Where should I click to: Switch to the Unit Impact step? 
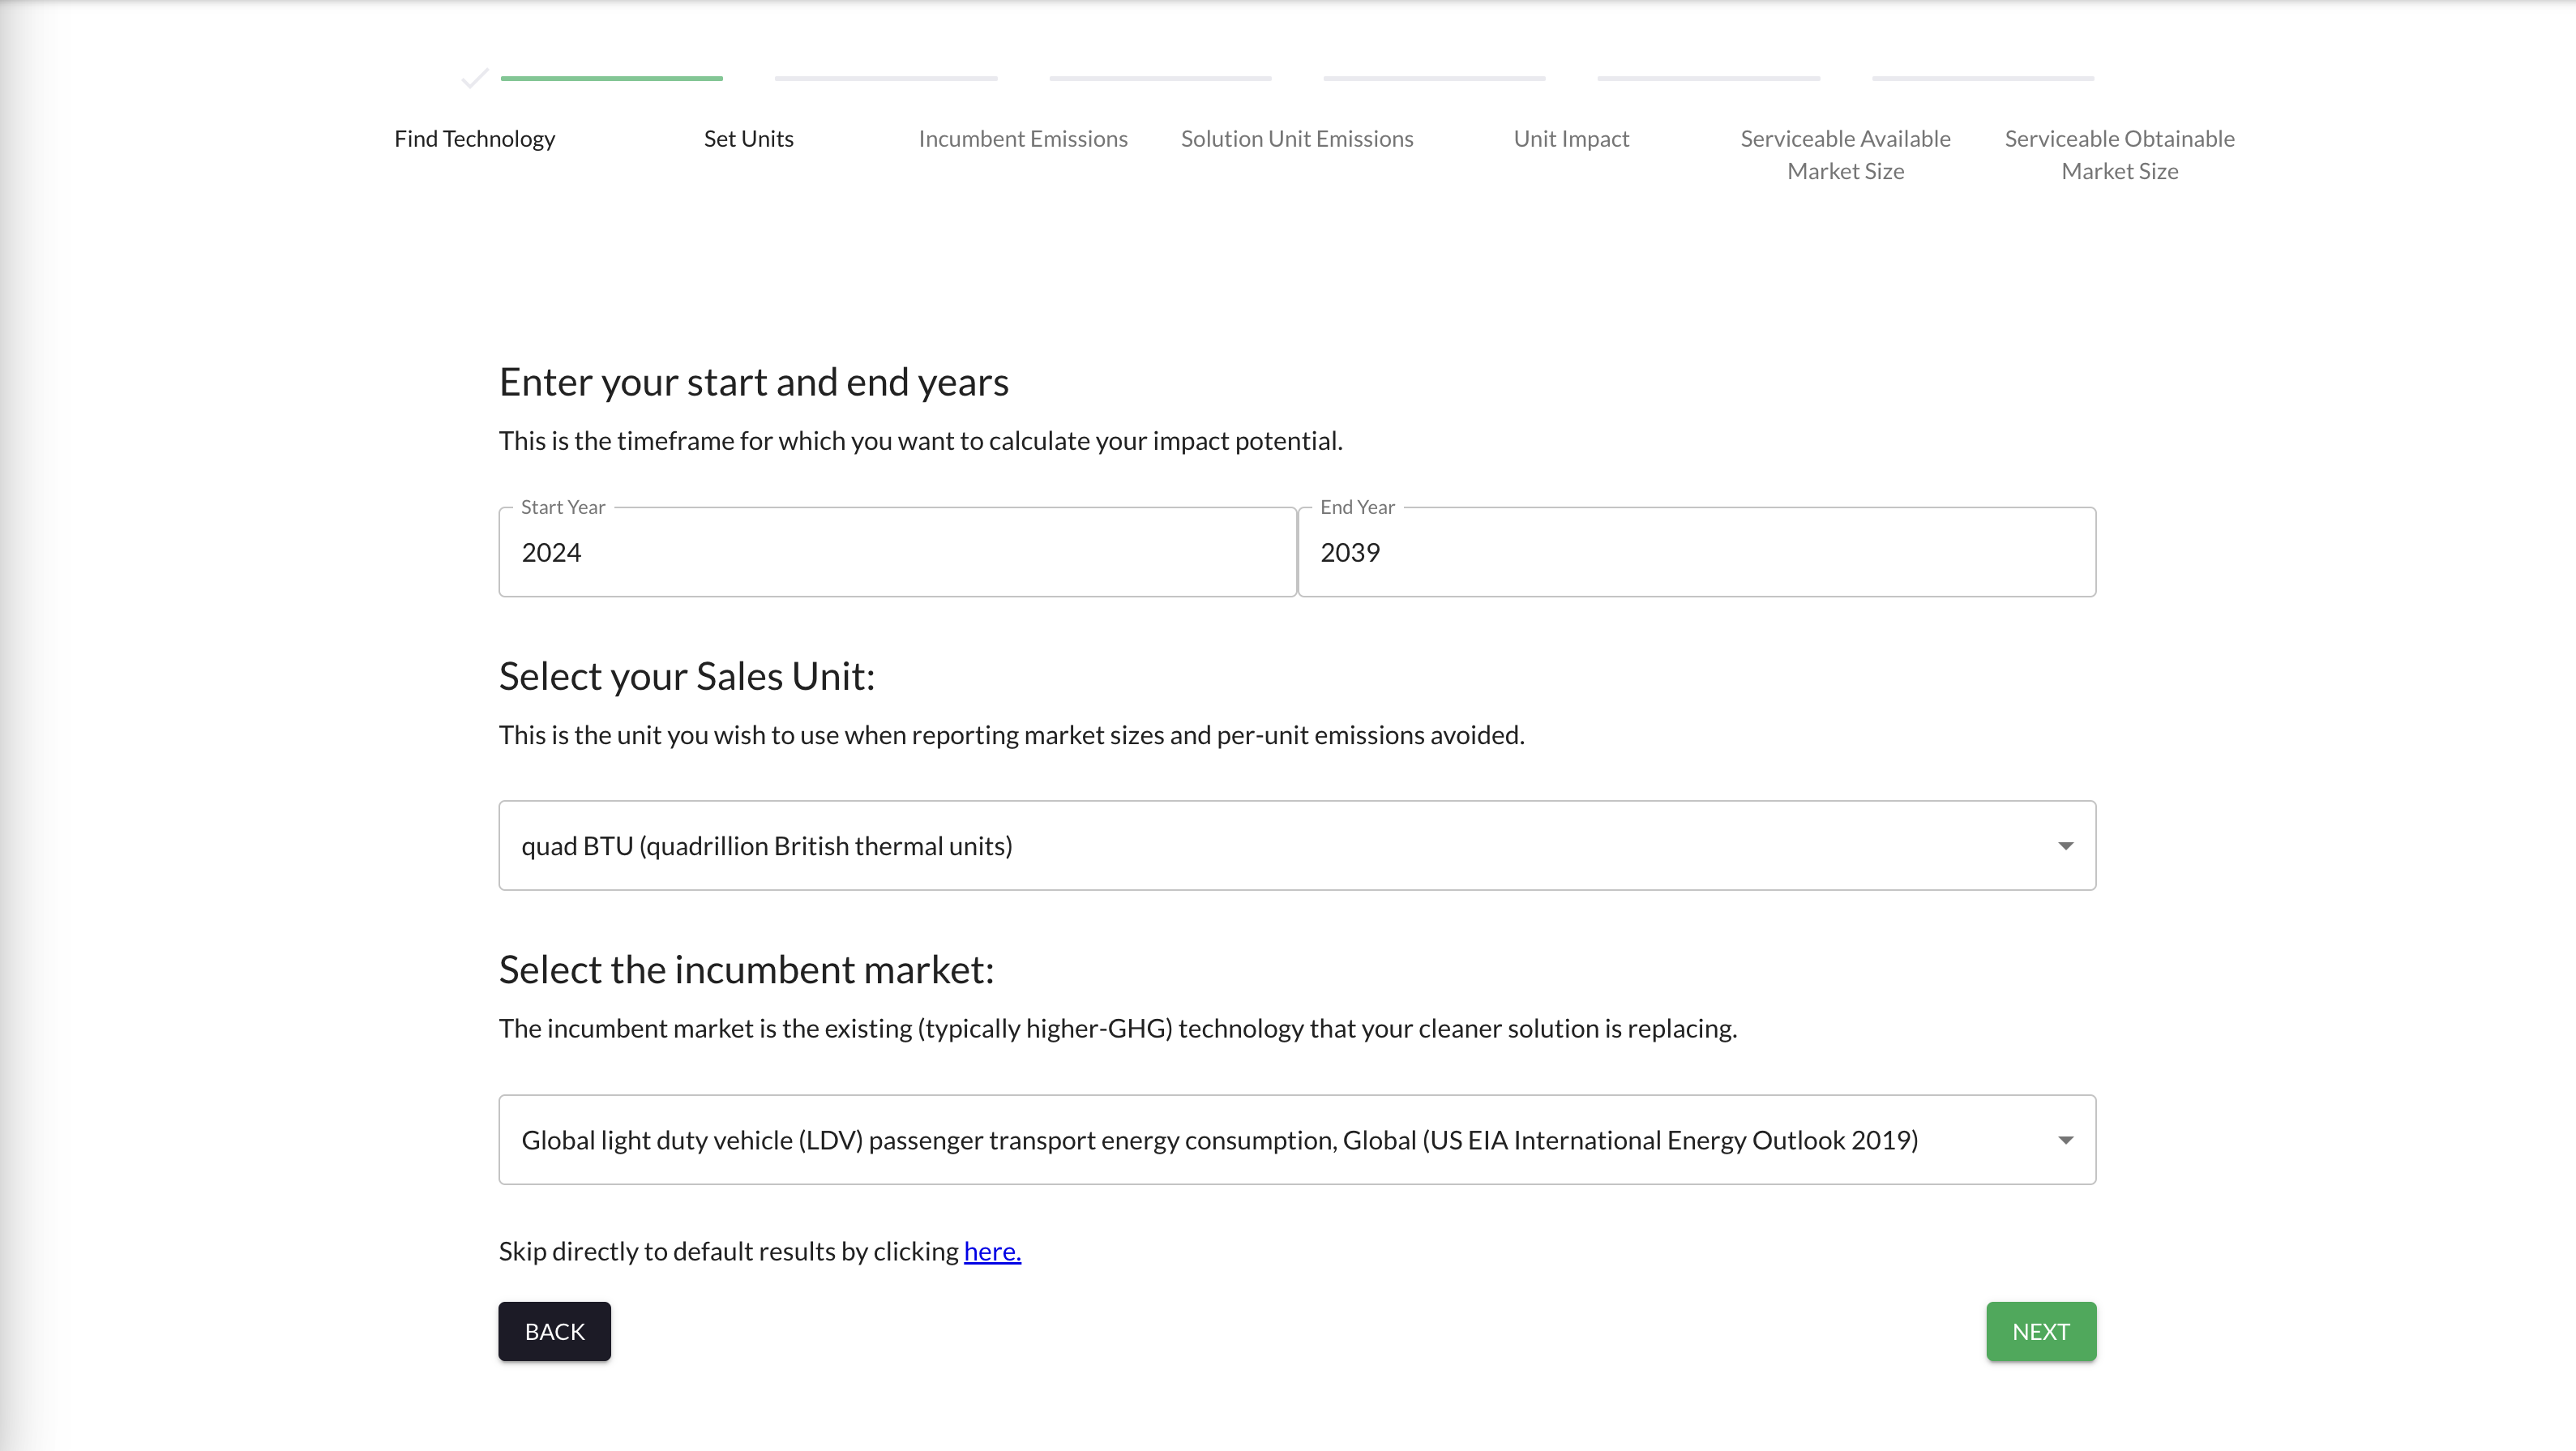coord(1570,139)
